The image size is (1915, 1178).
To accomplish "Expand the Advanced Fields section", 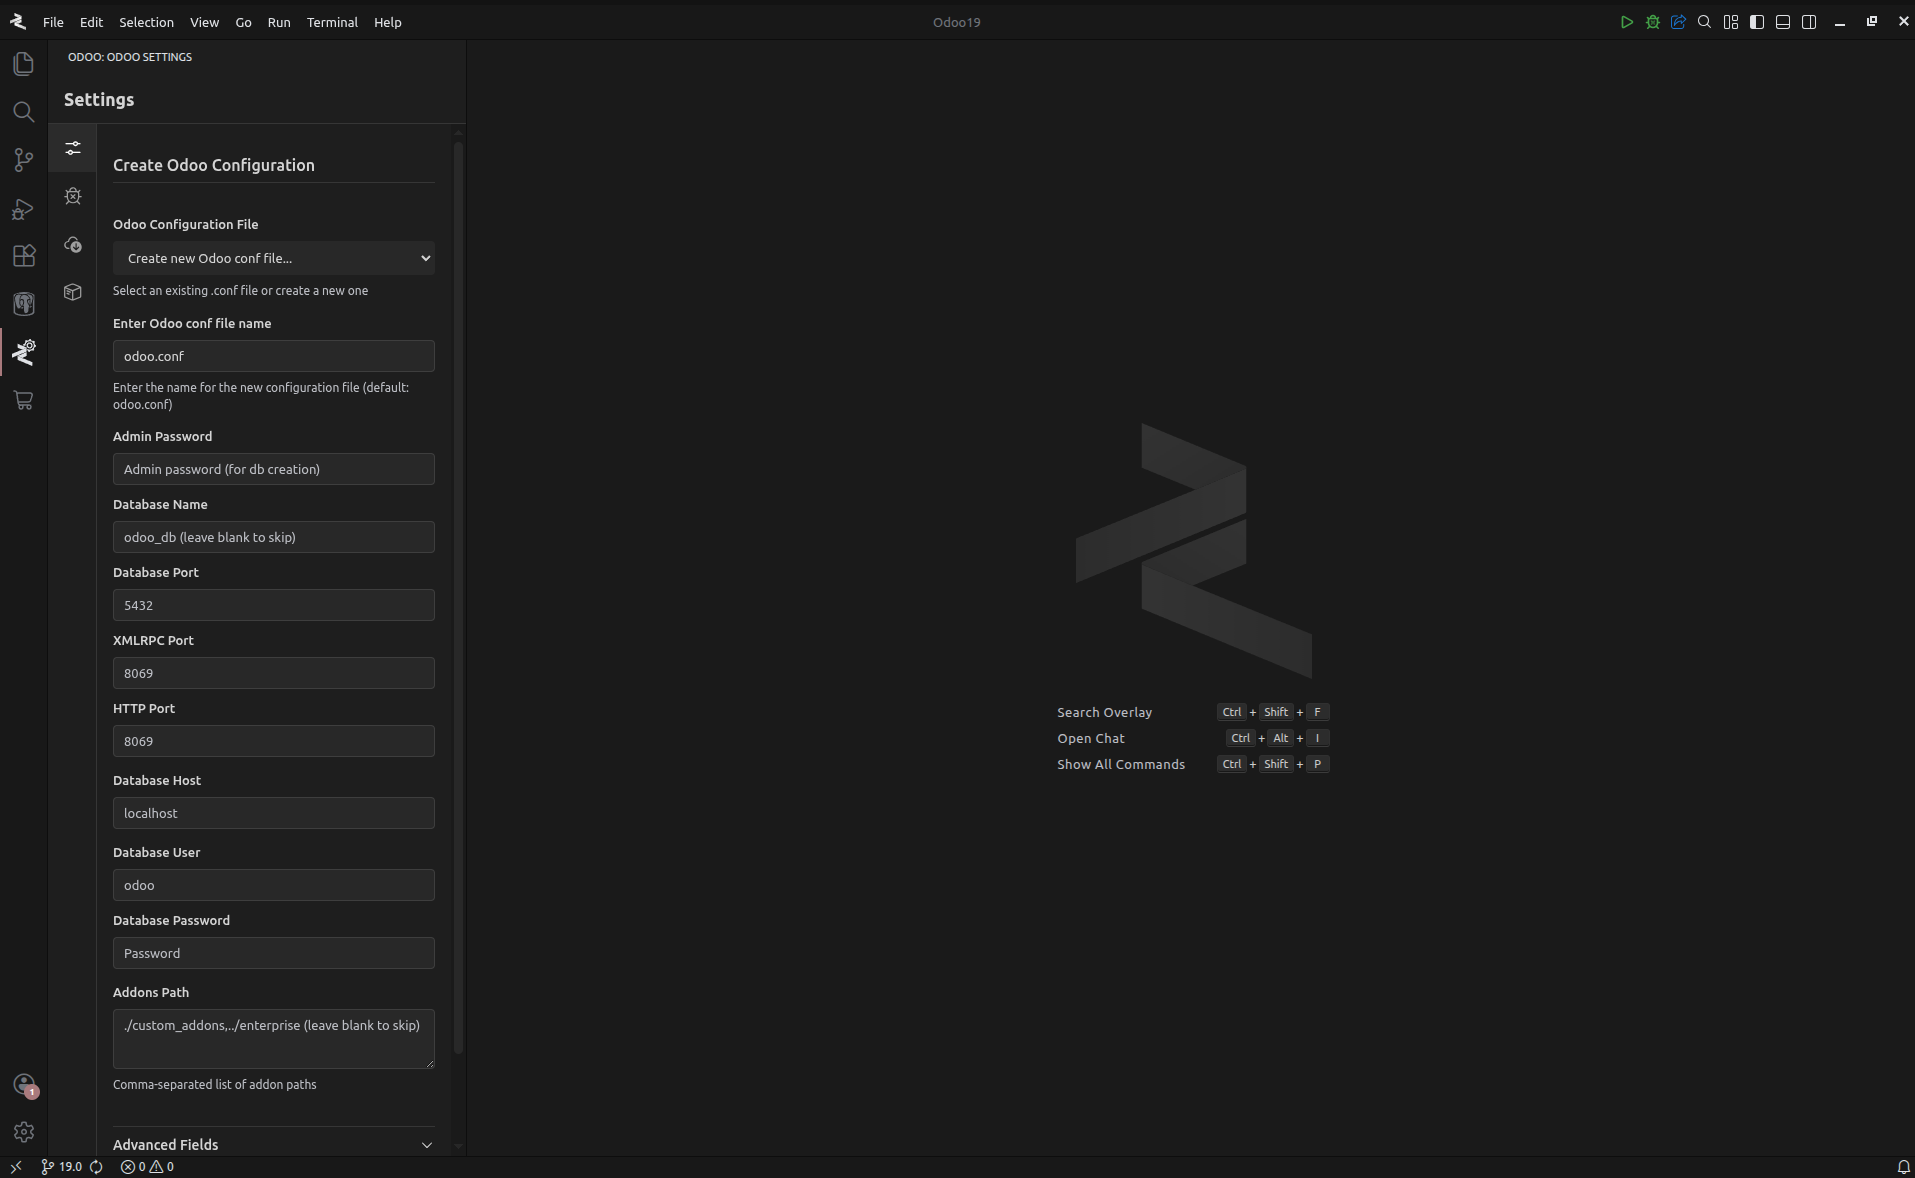I will (274, 1145).
